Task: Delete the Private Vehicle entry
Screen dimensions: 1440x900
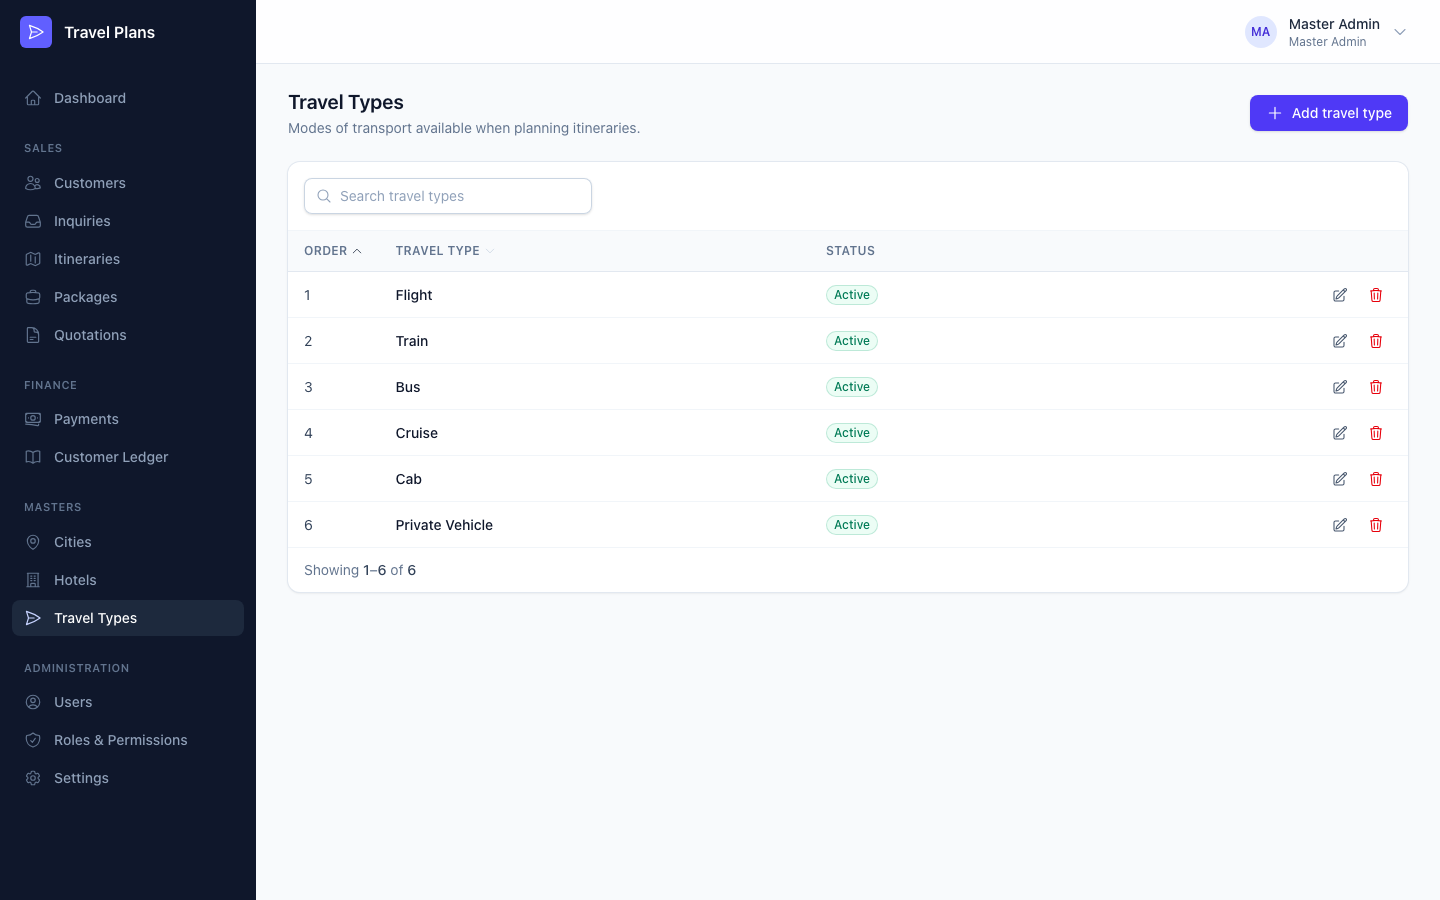Action: pos(1376,525)
